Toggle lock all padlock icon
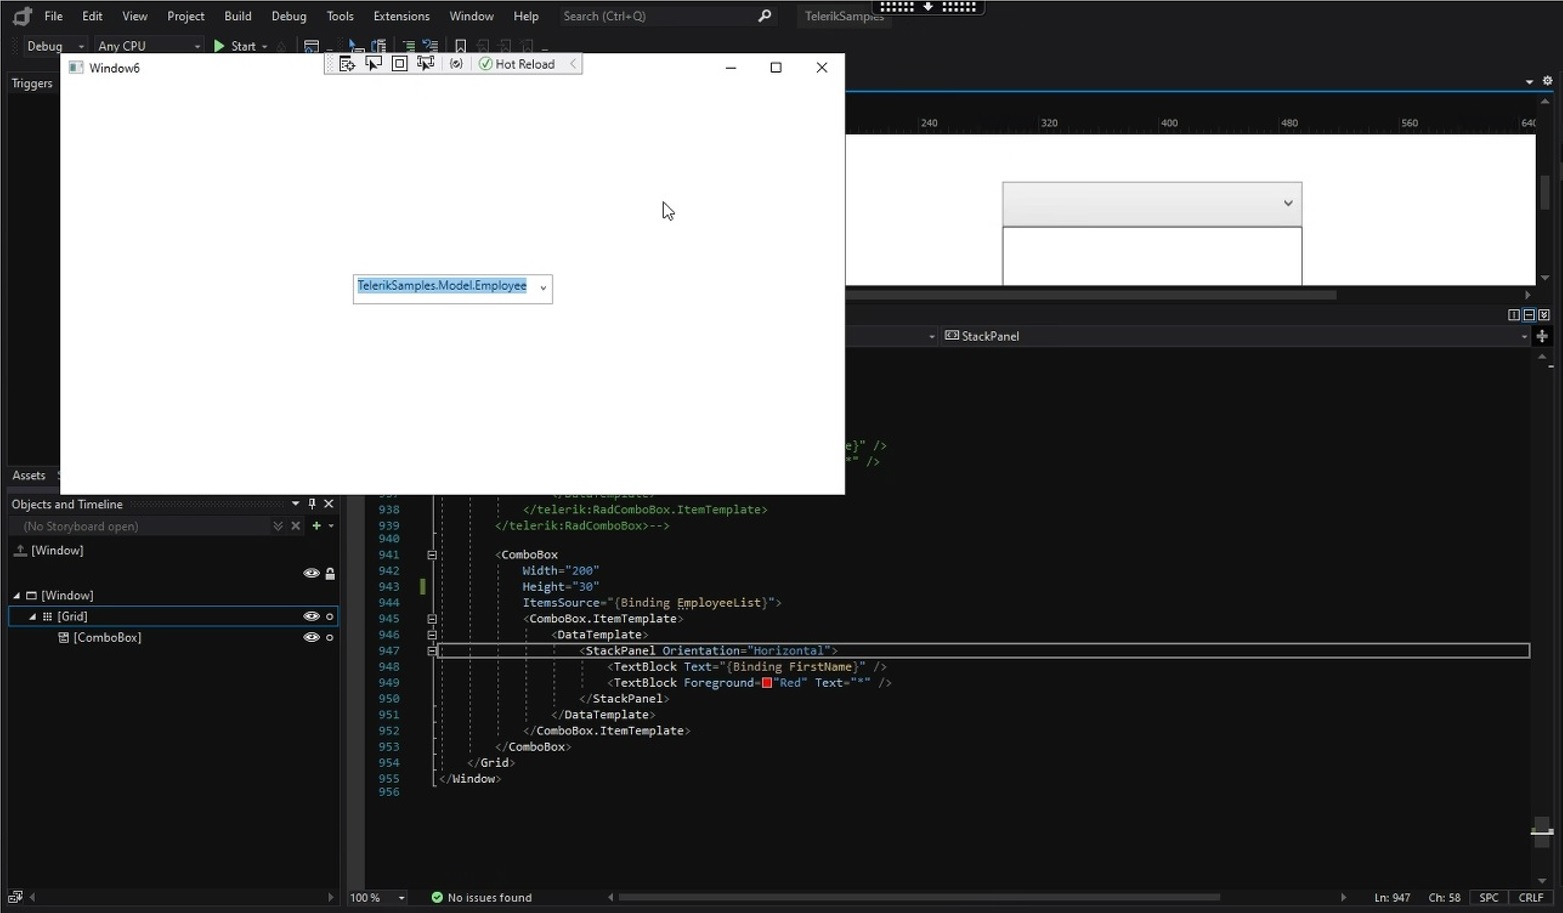The width and height of the screenshot is (1563, 913). click(x=330, y=573)
